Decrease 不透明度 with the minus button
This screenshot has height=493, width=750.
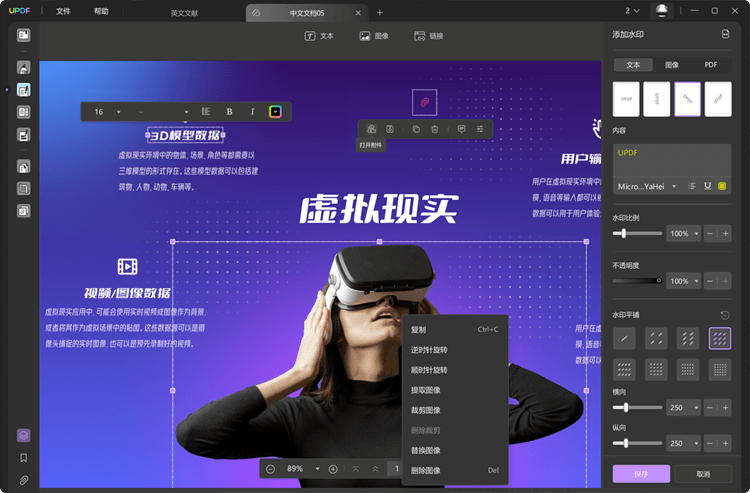click(710, 281)
